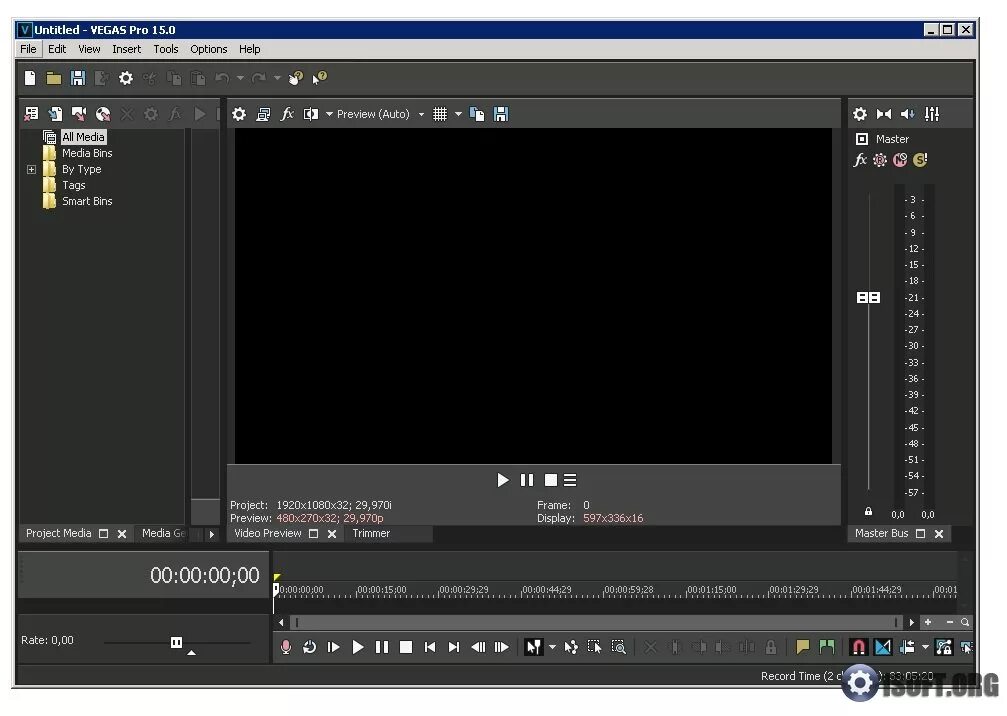The height and width of the screenshot is (716, 1007).
Task: Open mixing console sliders icon
Action: coord(932,114)
